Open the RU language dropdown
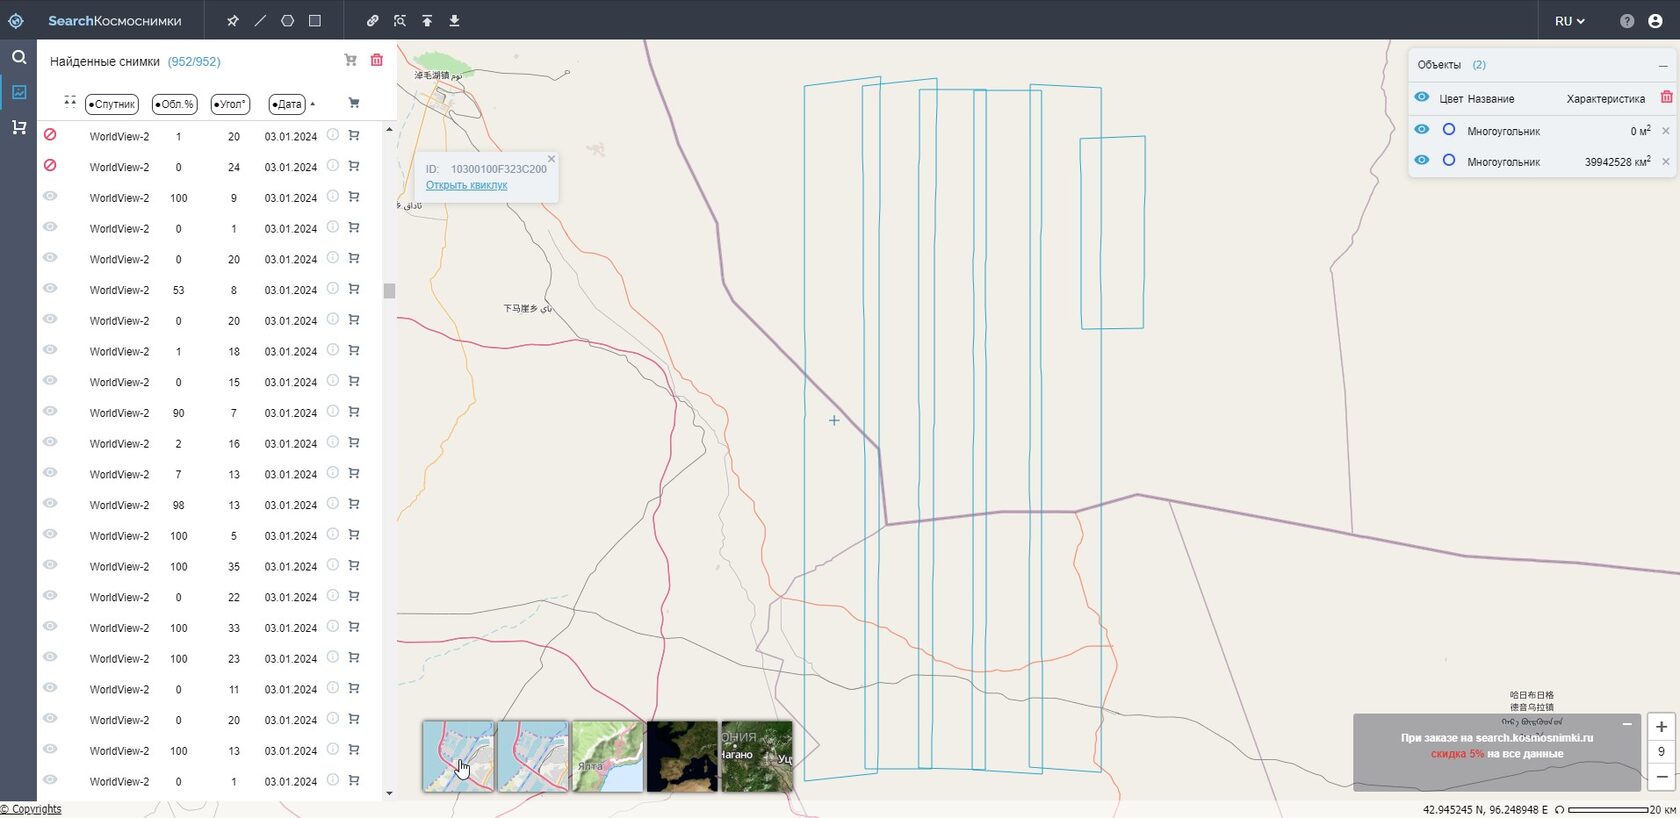1680x818 pixels. (x=1570, y=21)
